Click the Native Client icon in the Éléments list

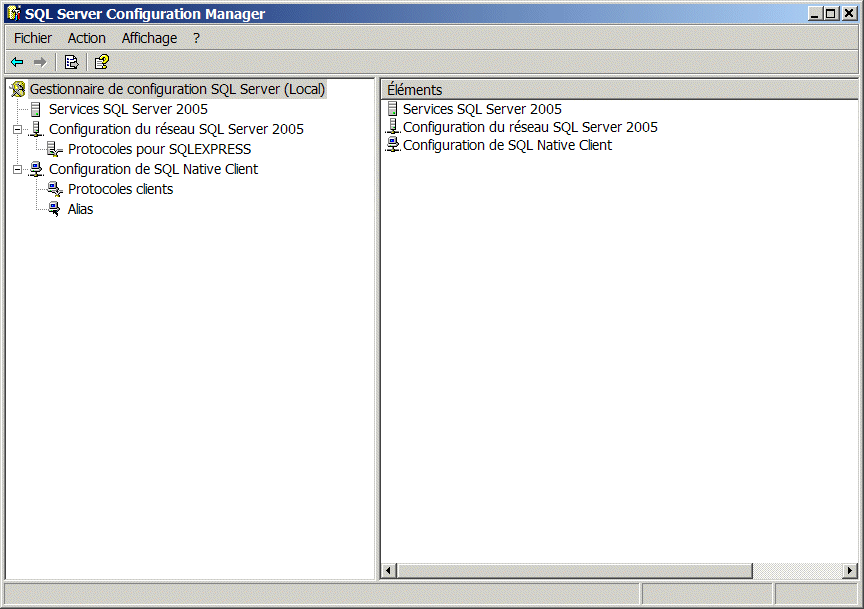pos(392,144)
